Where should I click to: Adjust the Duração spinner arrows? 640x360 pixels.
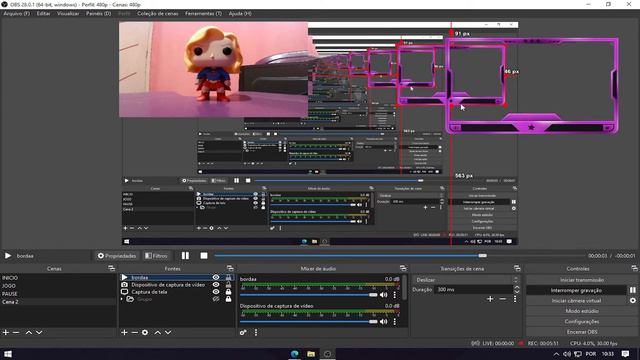click(x=517, y=289)
